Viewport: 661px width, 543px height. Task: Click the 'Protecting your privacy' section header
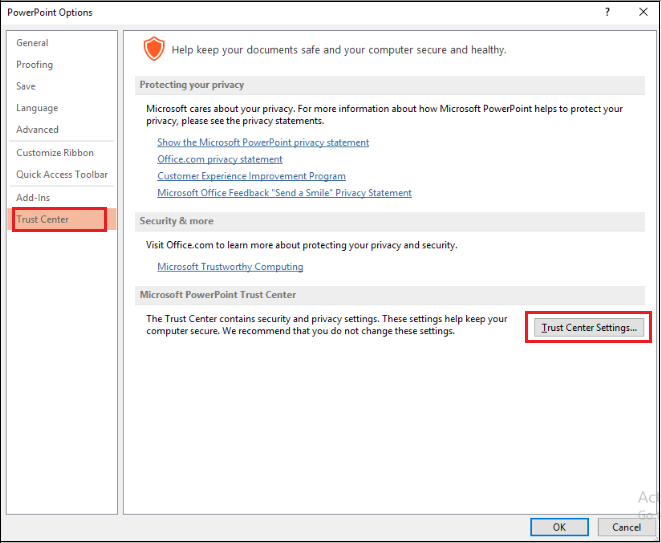pyautogui.click(x=390, y=85)
